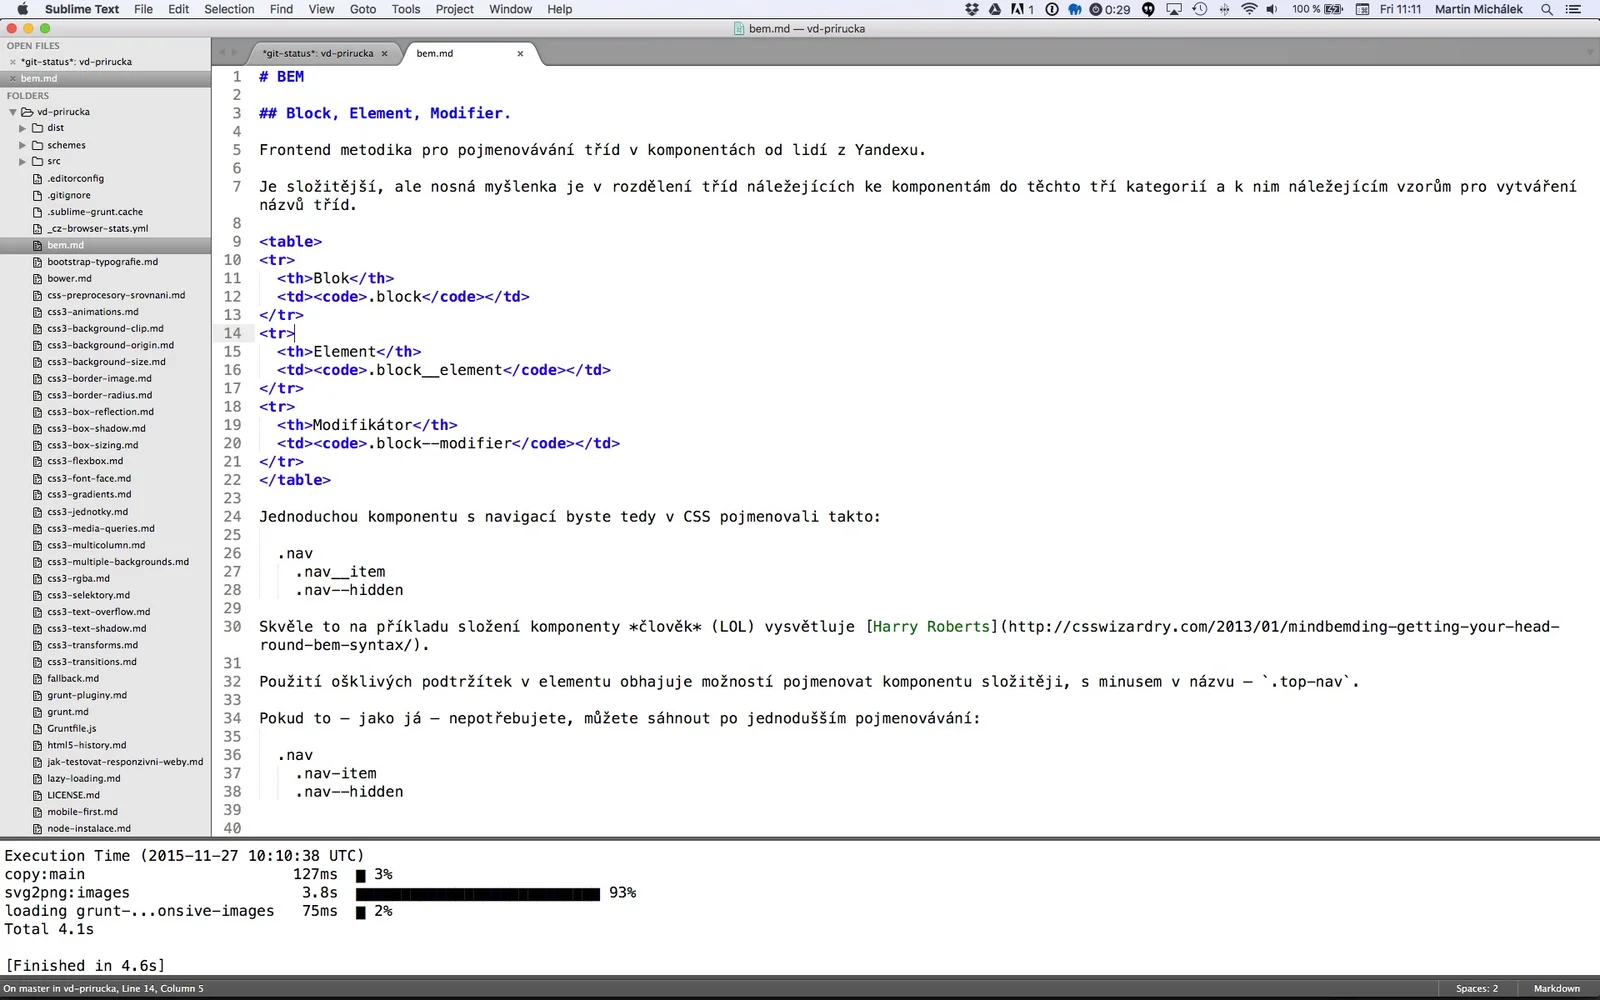Click the Bluetooth menu bar icon

point(1223,9)
